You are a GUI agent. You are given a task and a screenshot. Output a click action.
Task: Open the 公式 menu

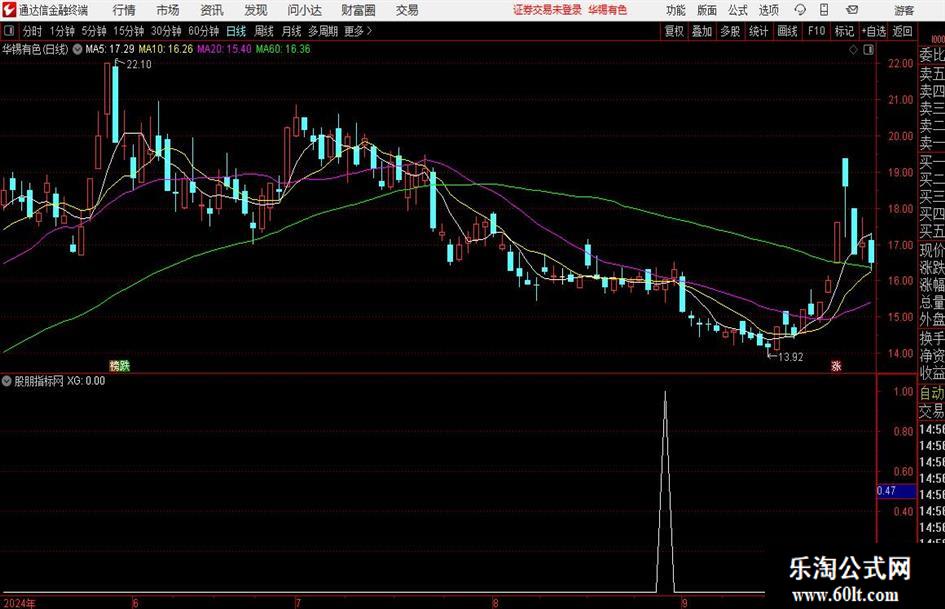tap(737, 10)
